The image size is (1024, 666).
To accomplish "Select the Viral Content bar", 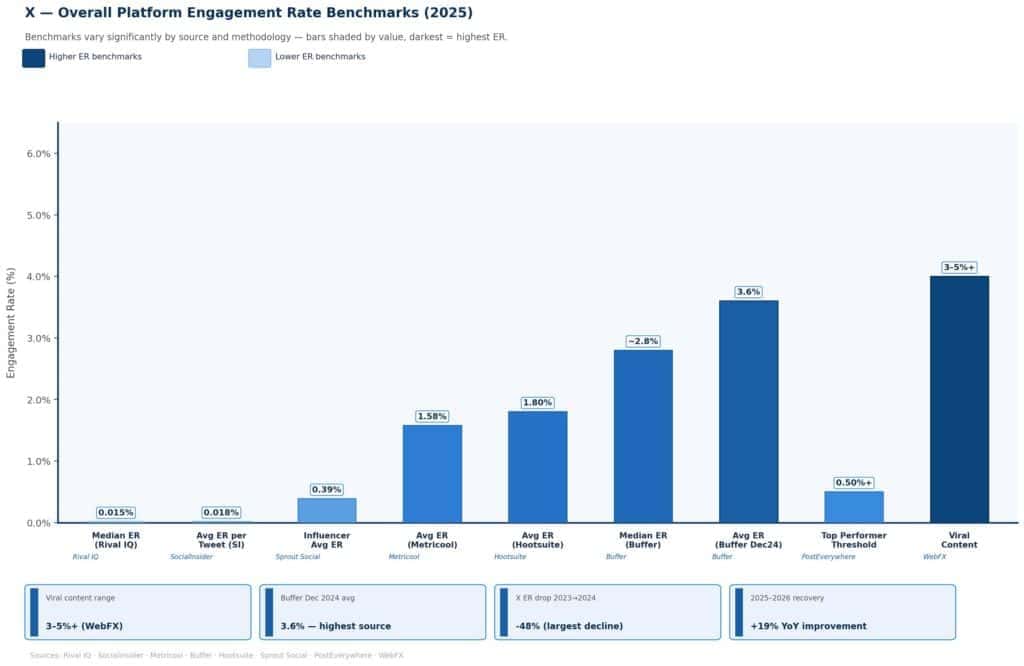I will 959,399.
